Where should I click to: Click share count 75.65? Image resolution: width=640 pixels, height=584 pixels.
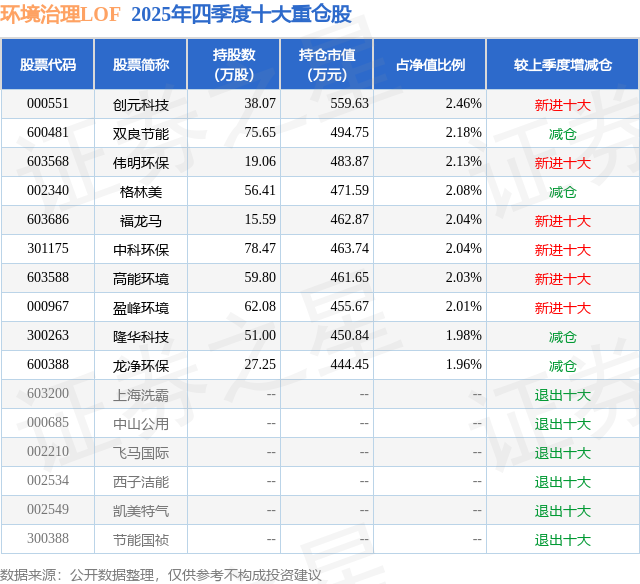point(260,133)
